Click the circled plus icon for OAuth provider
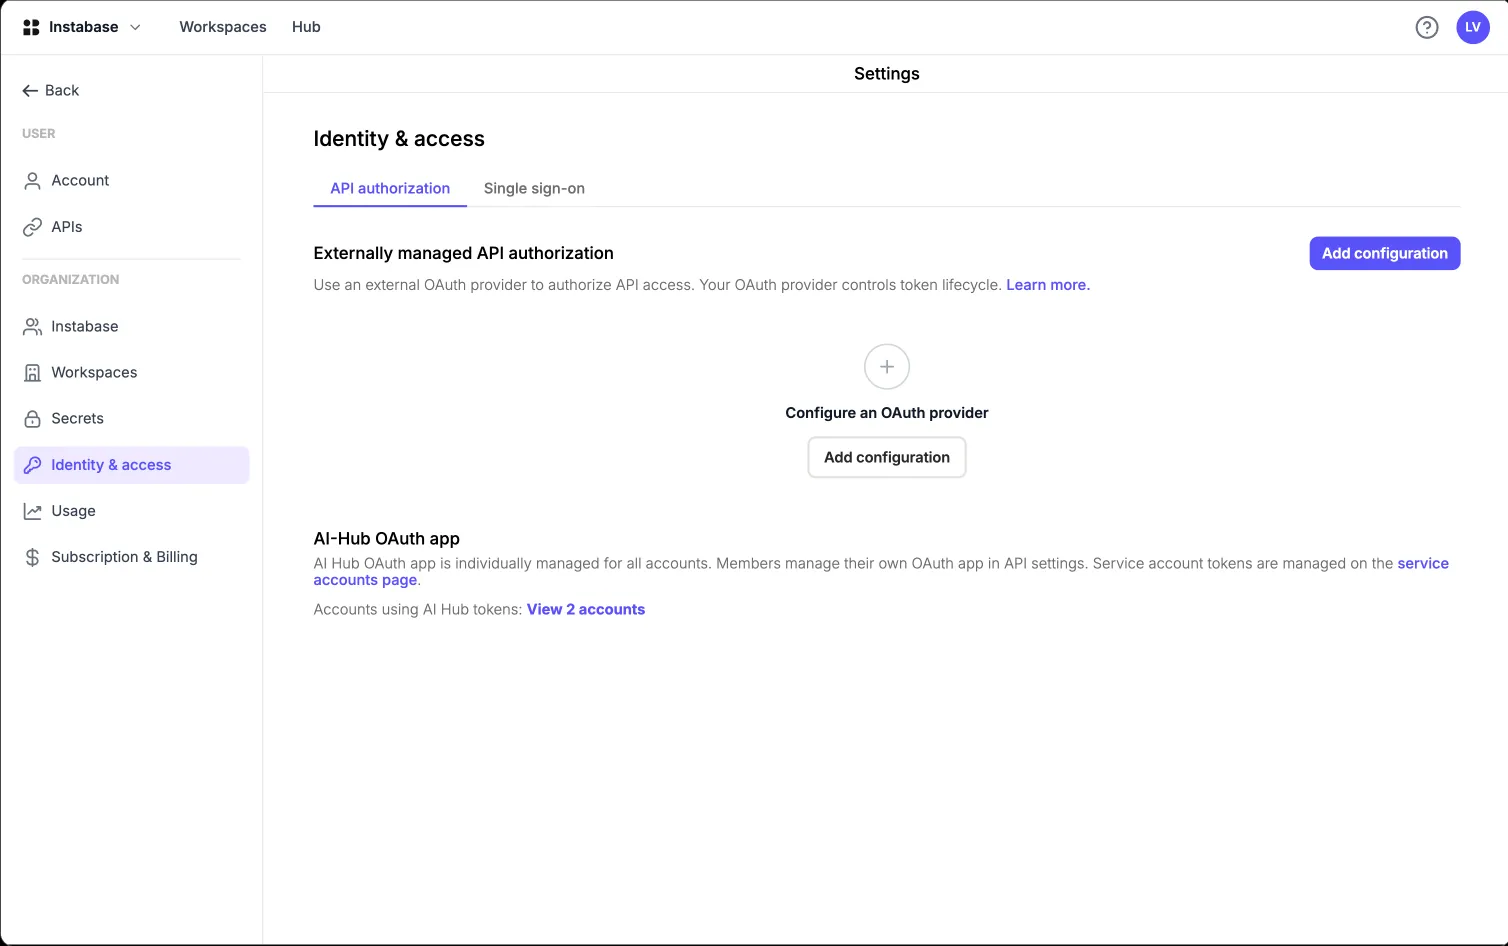Image resolution: width=1508 pixels, height=946 pixels. click(887, 367)
